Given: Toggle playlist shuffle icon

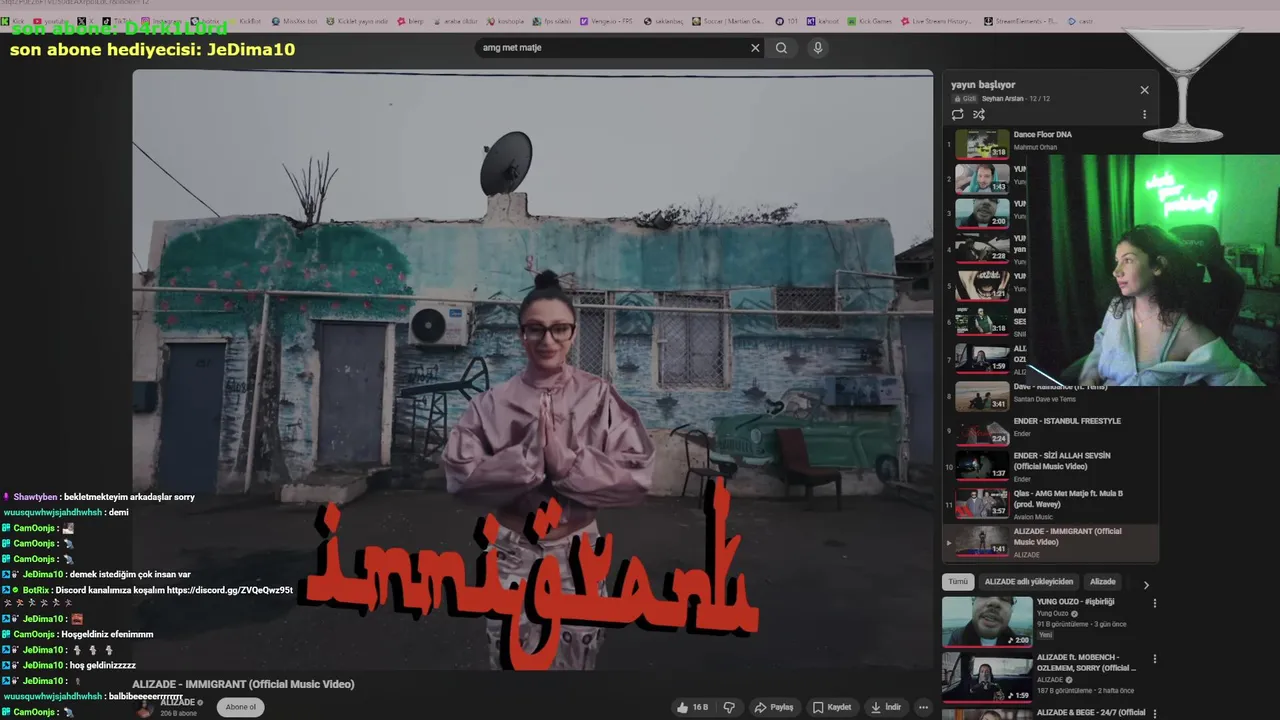Looking at the screenshot, I should tap(979, 115).
